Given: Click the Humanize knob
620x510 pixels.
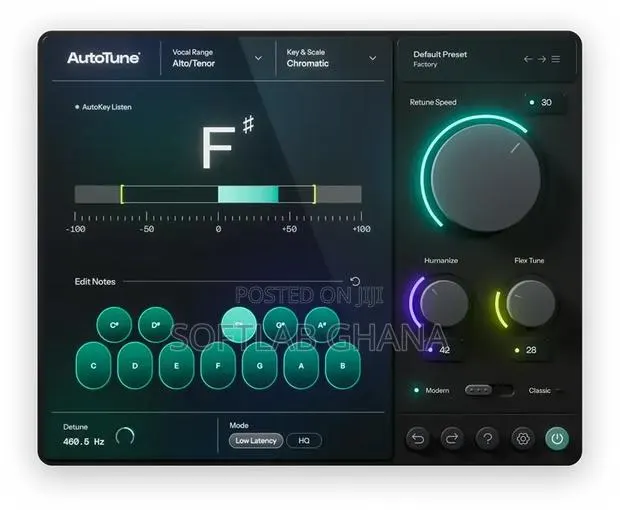Looking at the screenshot, I should 444,303.
